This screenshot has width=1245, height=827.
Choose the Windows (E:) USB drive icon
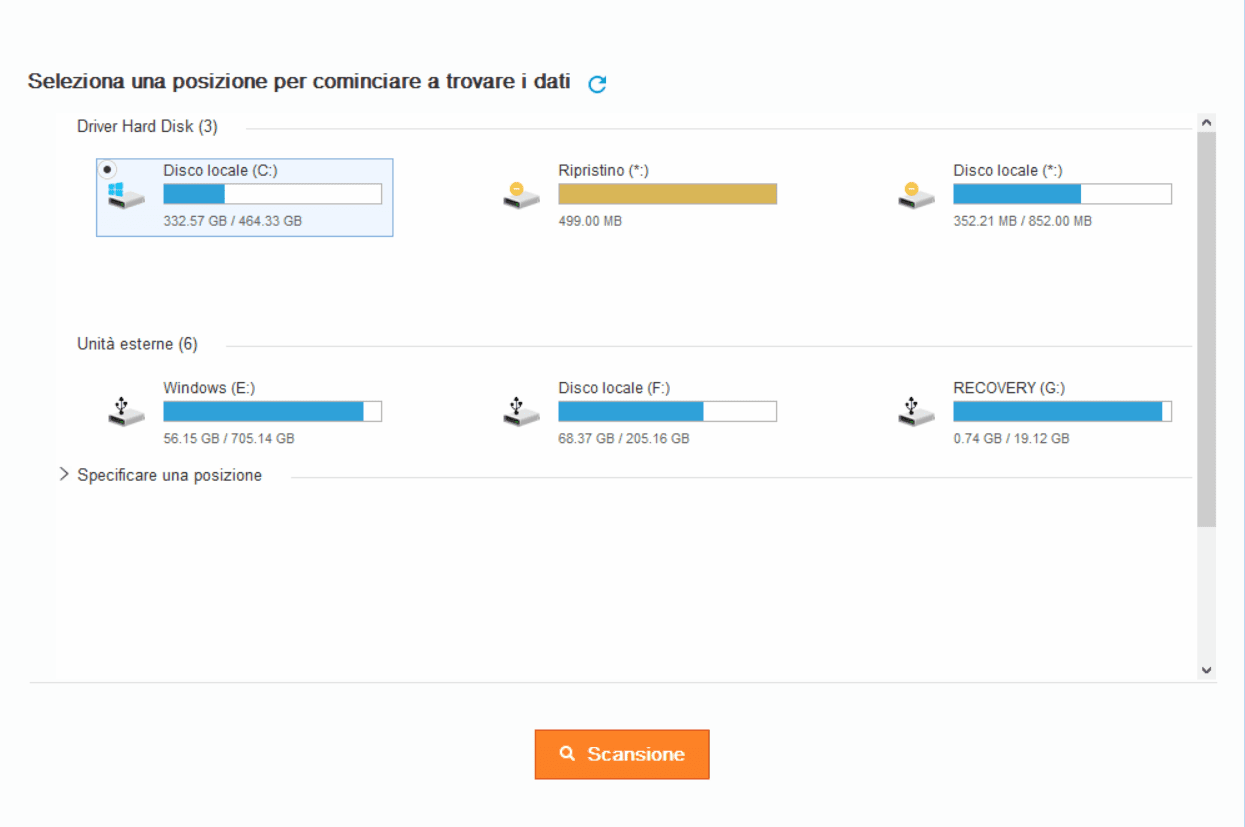click(x=126, y=412)
